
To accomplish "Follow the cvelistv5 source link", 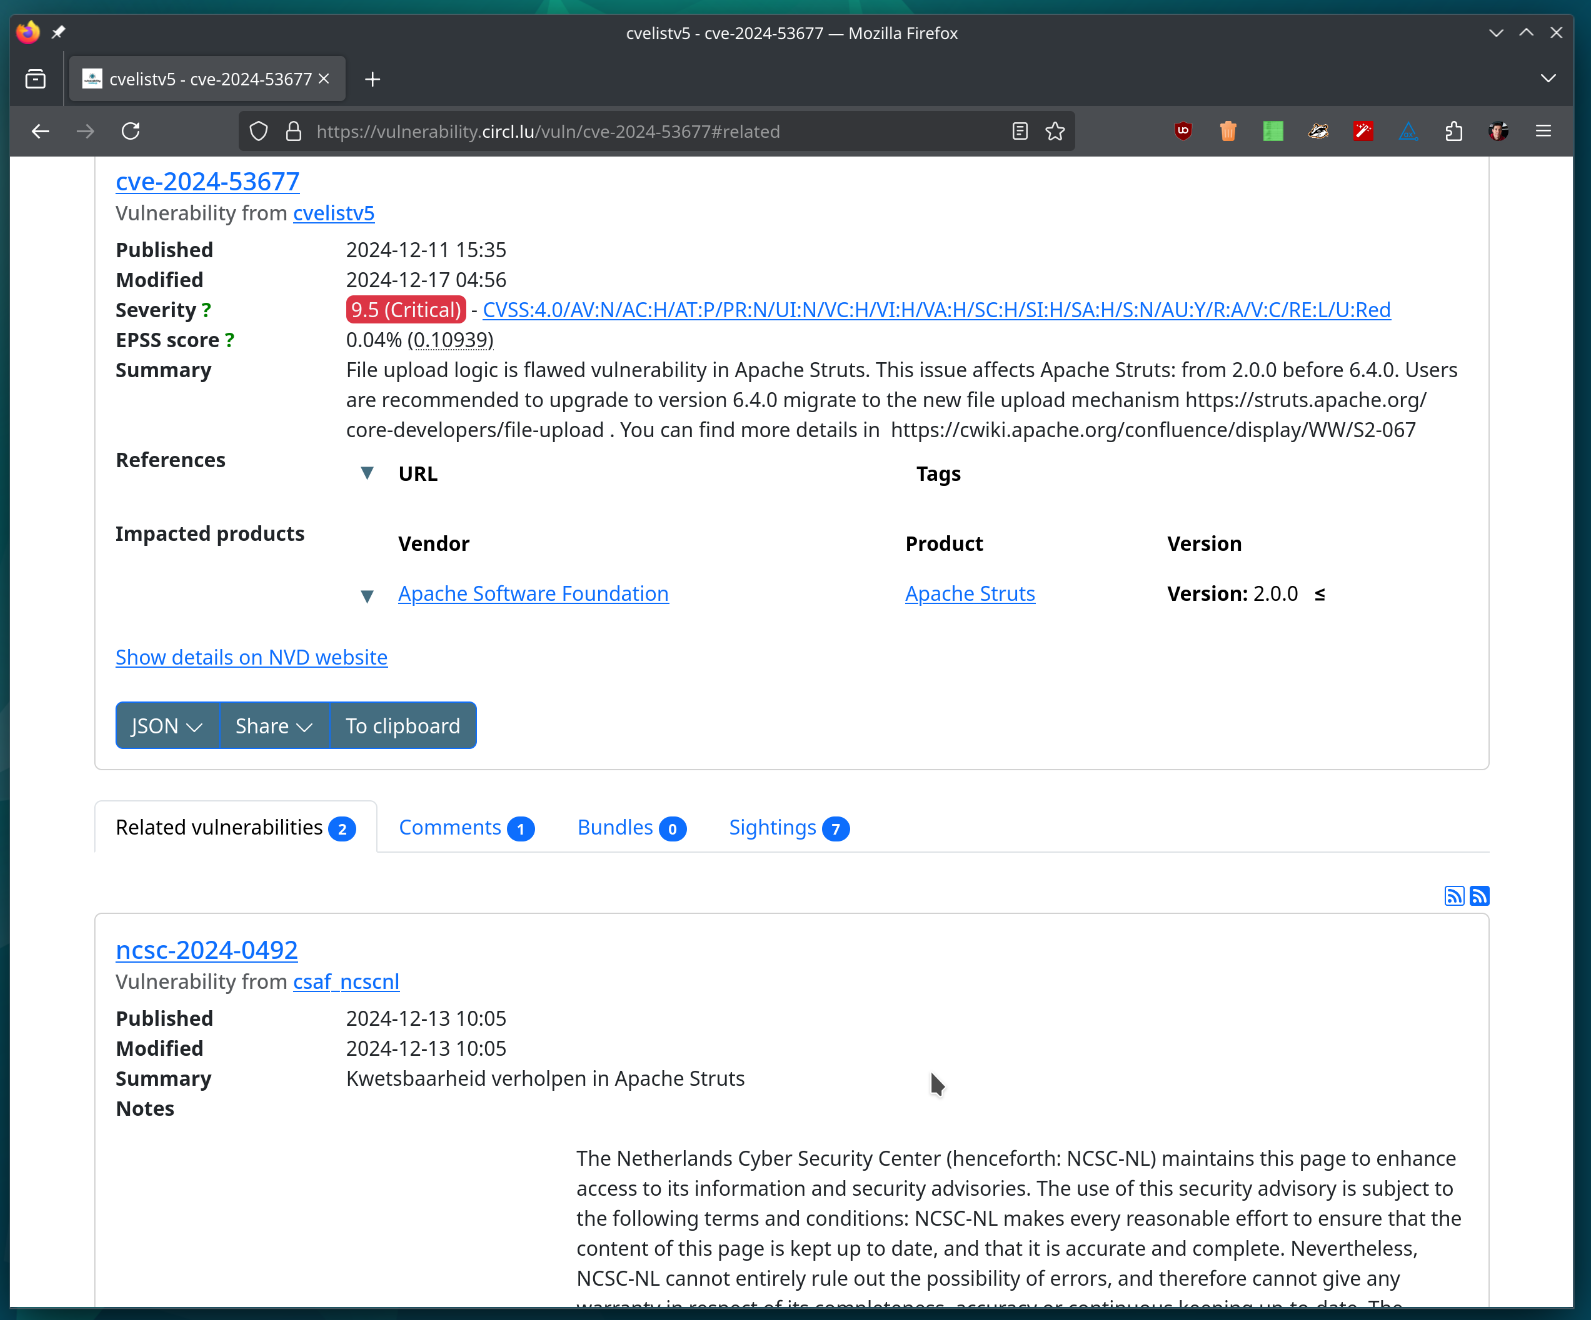I will 334,213.
